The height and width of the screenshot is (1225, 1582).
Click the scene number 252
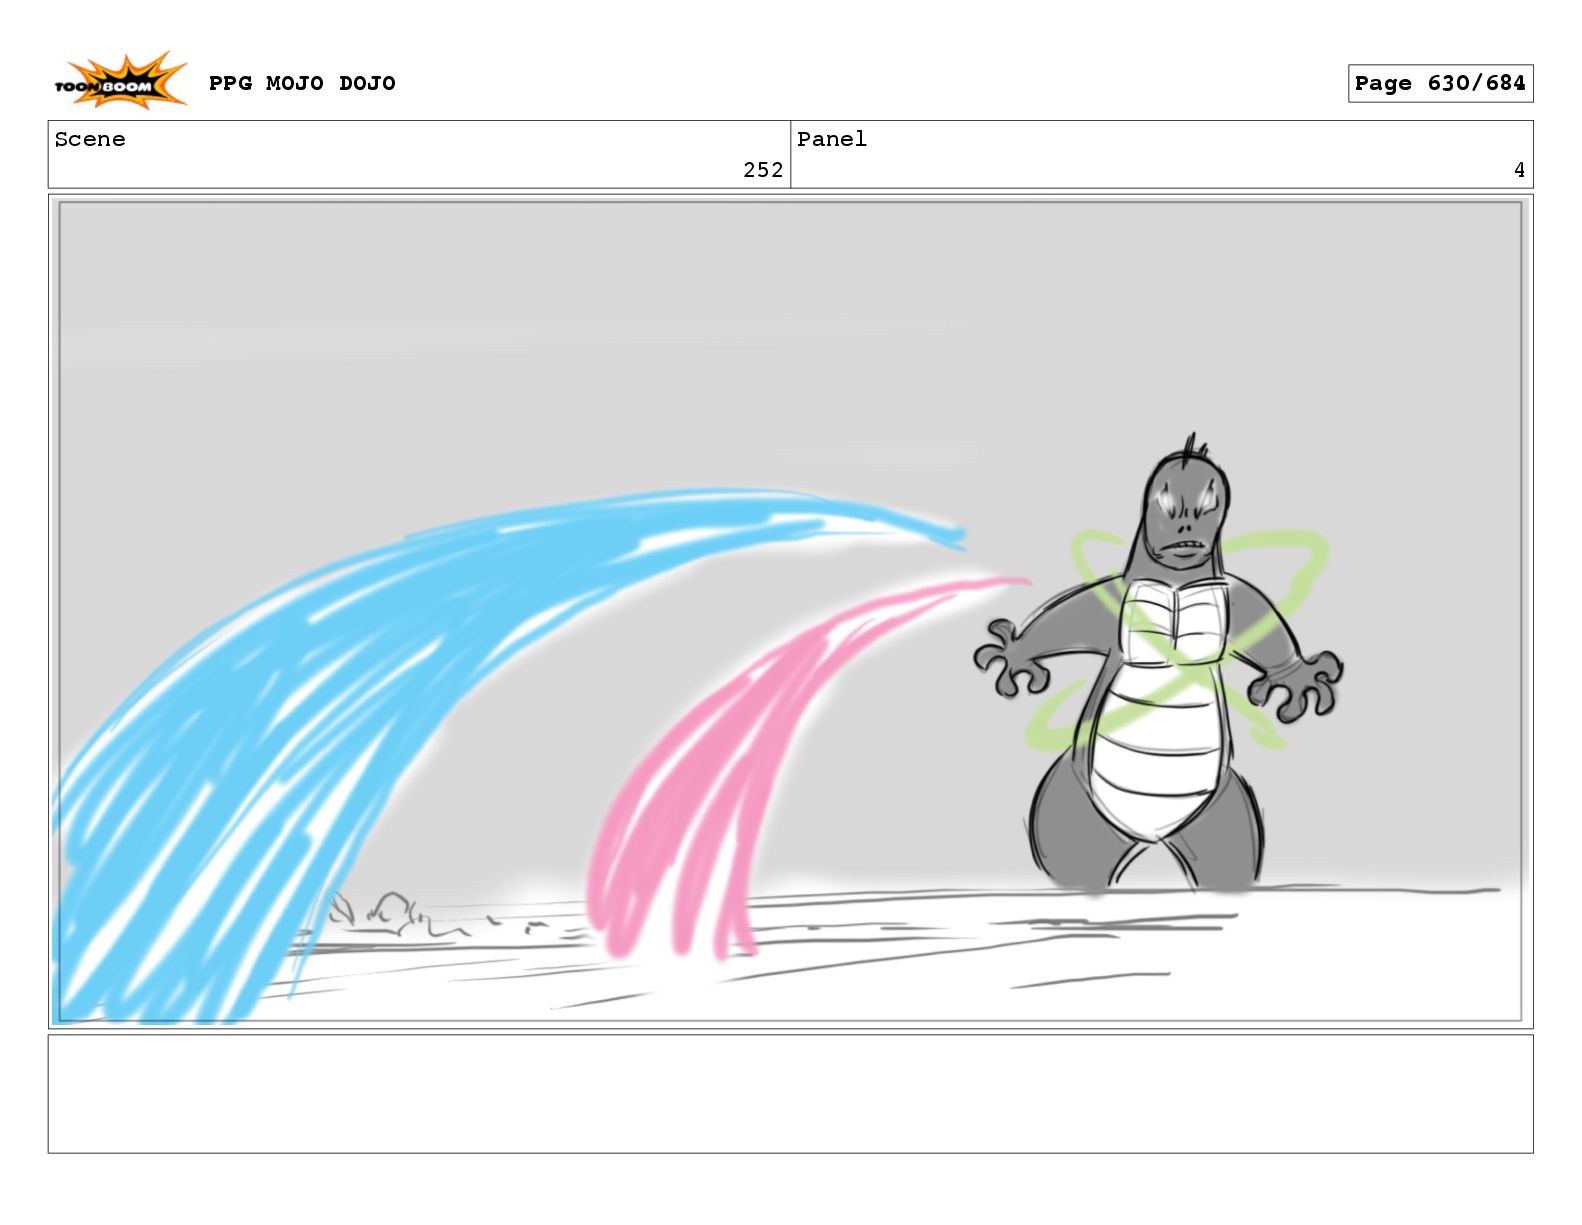(x=763, y=170)
